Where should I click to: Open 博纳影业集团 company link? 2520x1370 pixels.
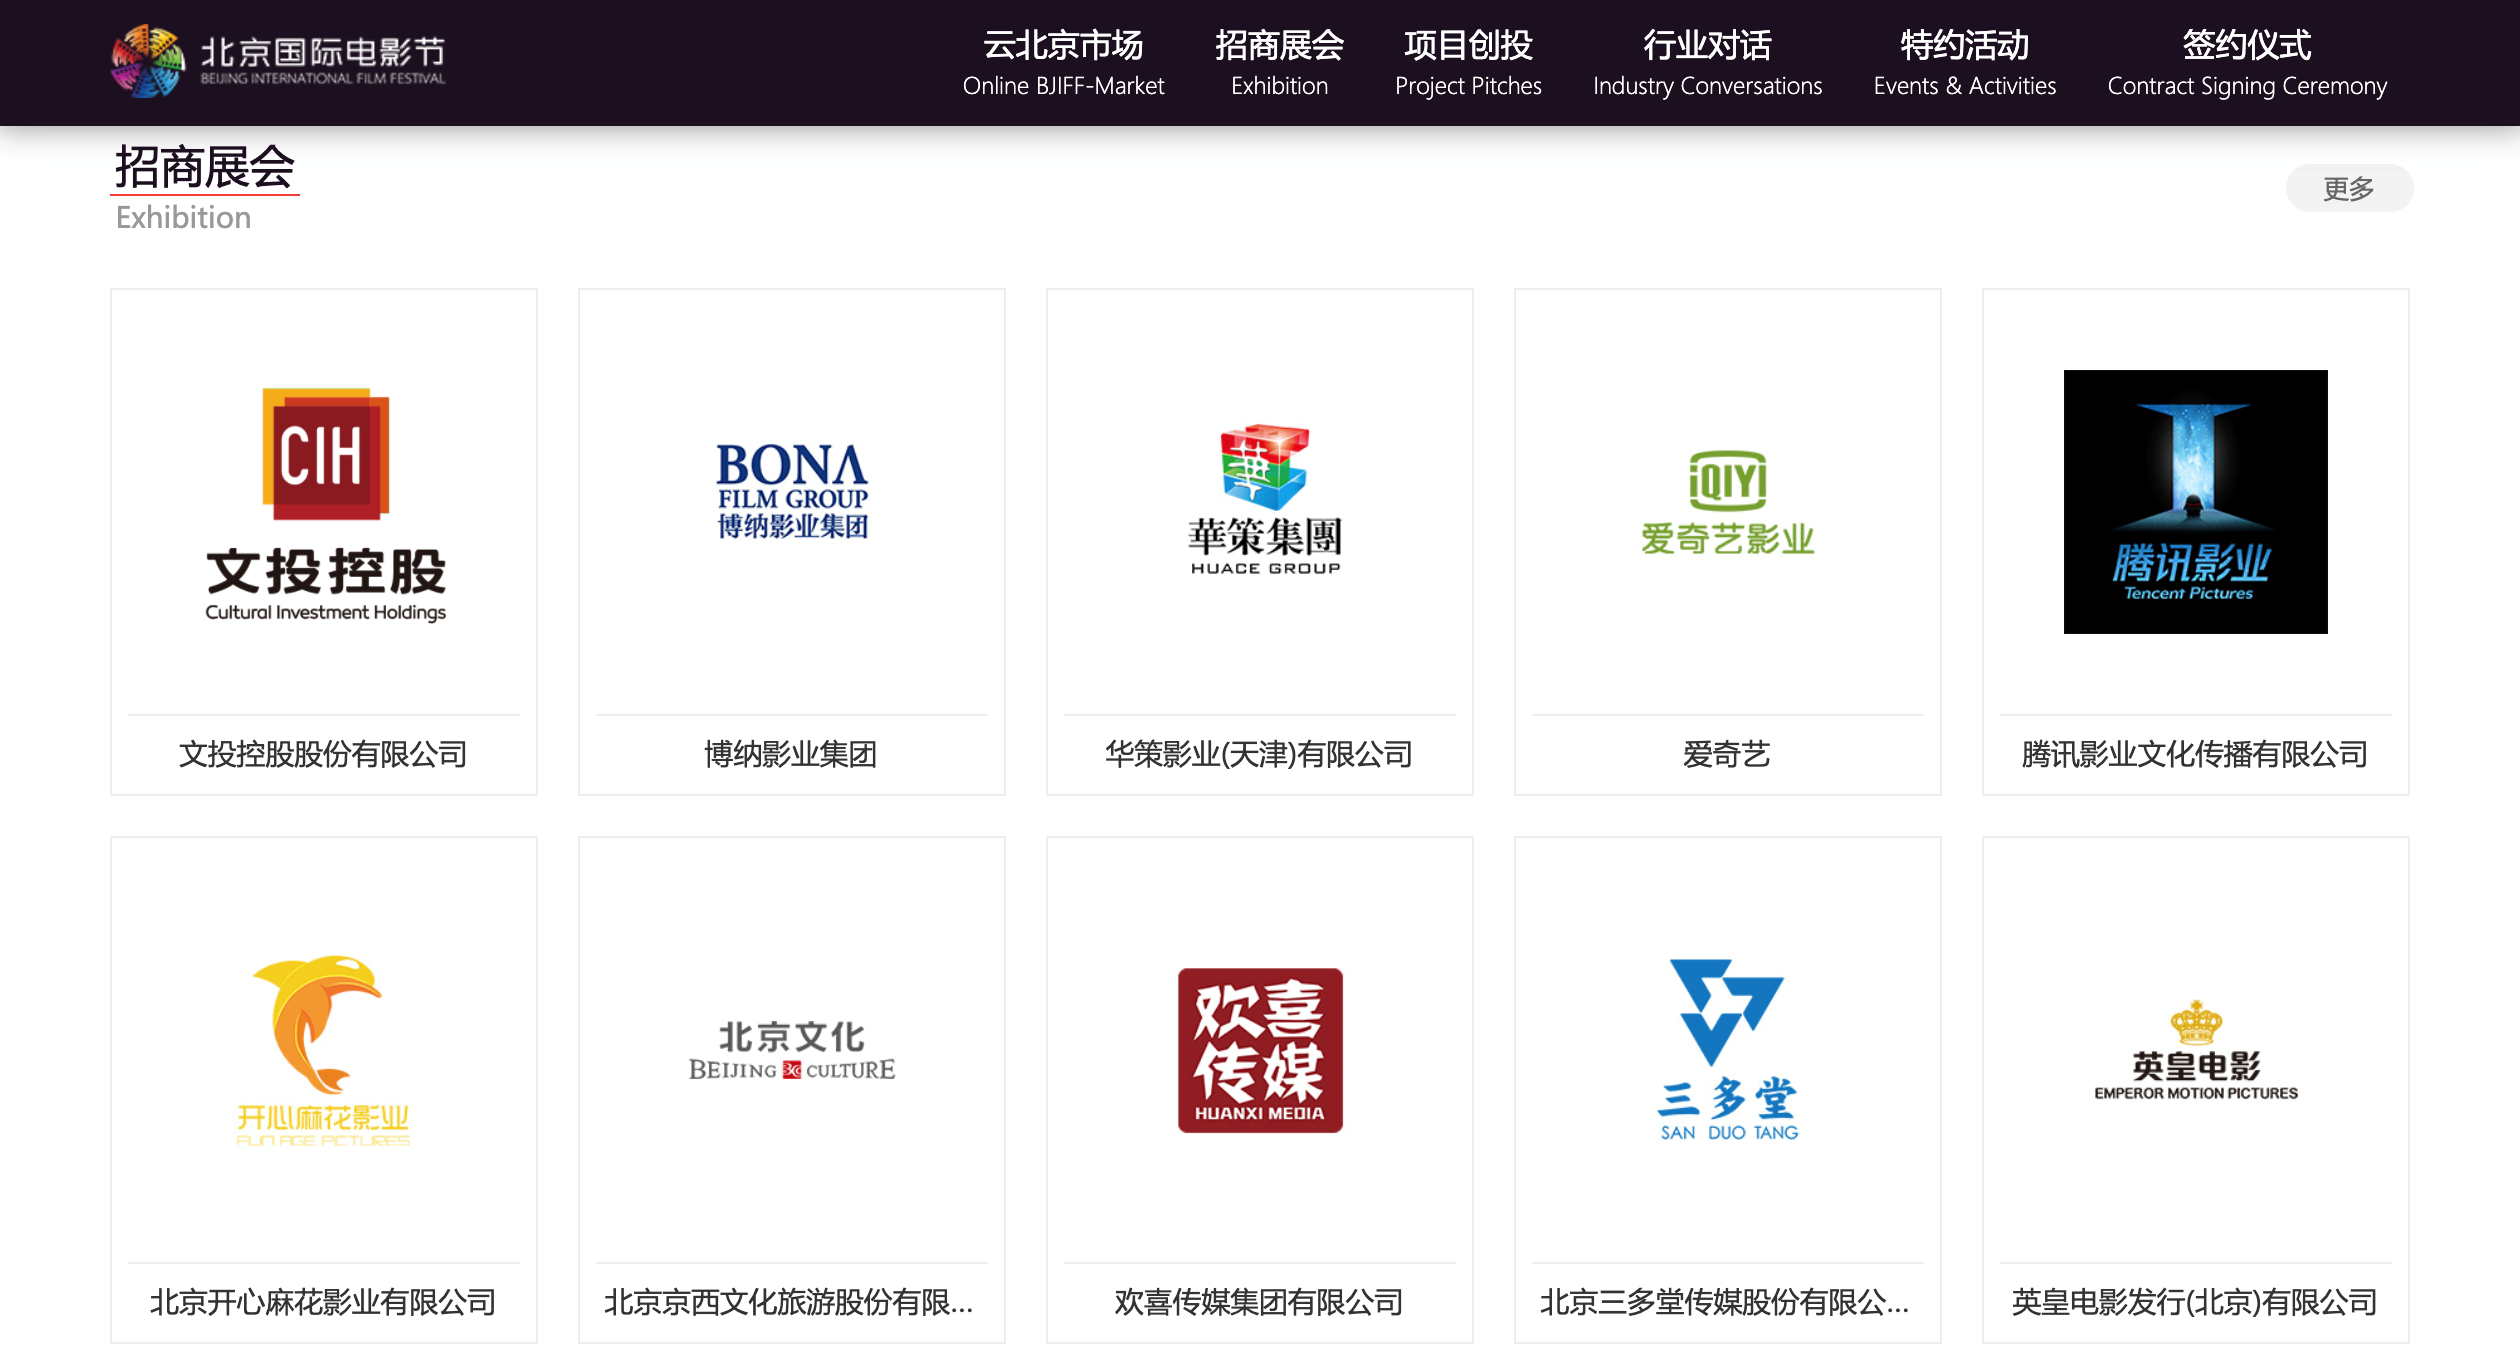(791, 754)
